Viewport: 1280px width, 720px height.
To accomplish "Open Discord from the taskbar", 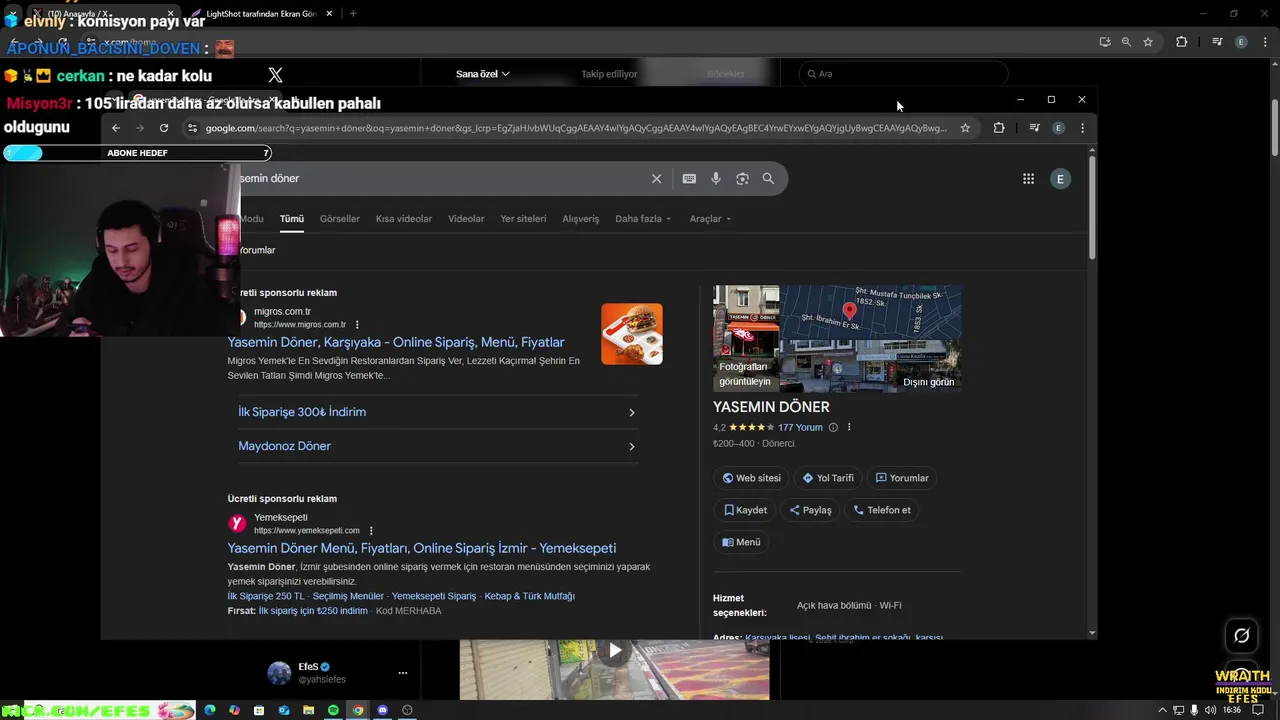I will 382,710.
